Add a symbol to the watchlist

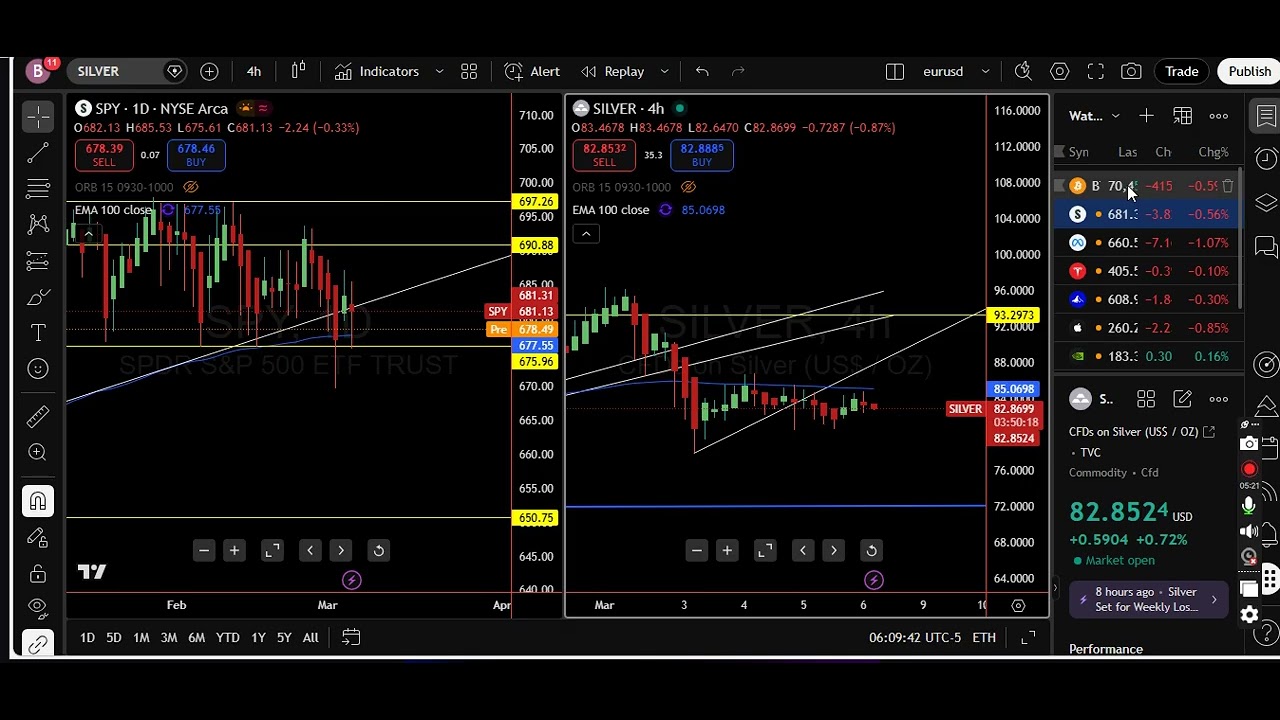(1146, 116)
